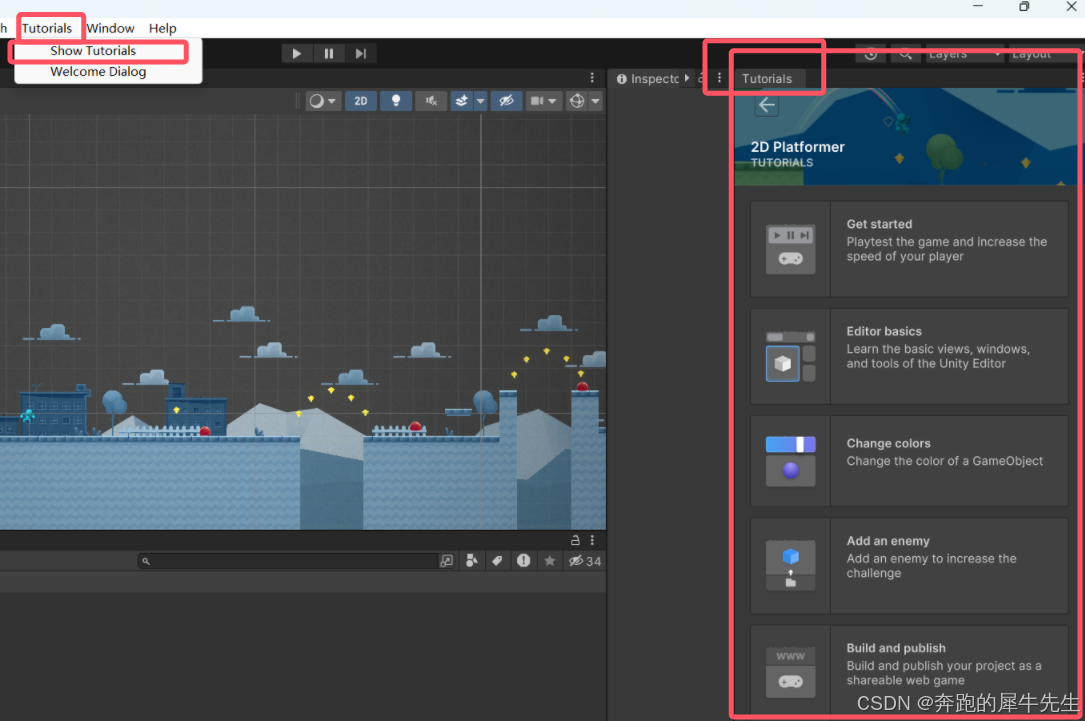Viewport: 1085px width, 721px height.
Task: Click the Change colors slider thumbnail
Action: click(x=790, y=461)
